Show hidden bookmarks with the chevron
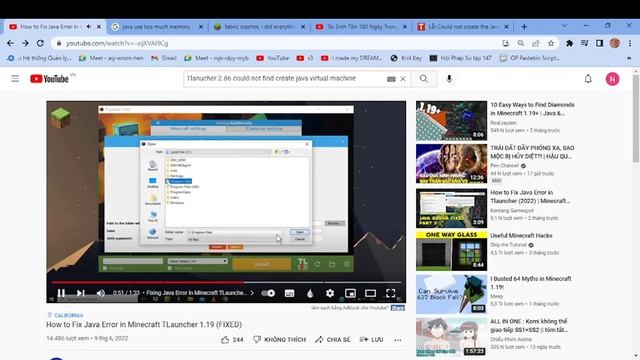The width and height of the screenshot is (640, 360). (629, 58)
